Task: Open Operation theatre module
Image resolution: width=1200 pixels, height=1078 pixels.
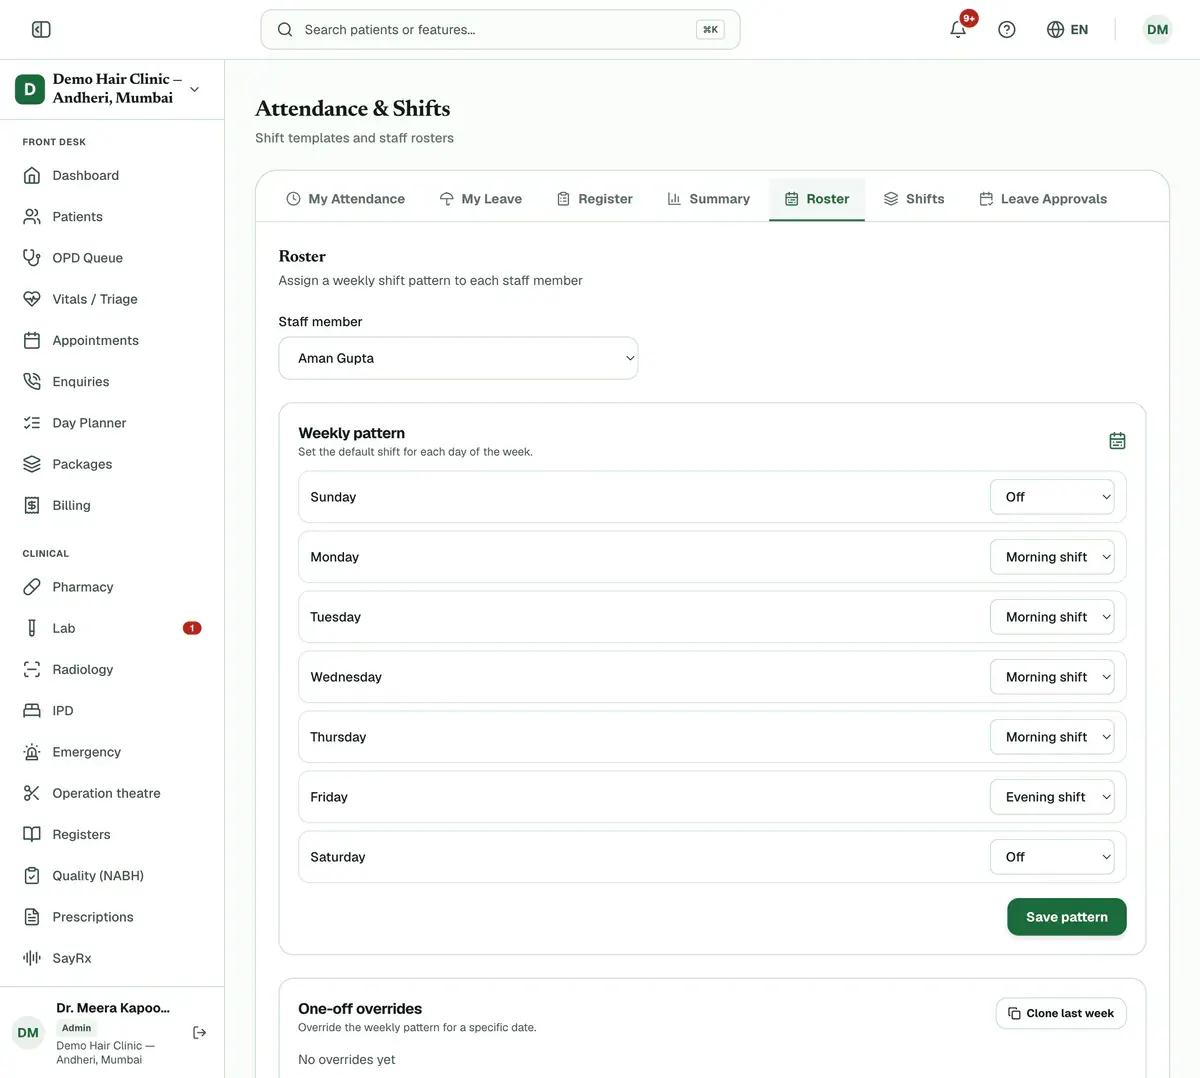Action: pos(112,793)
